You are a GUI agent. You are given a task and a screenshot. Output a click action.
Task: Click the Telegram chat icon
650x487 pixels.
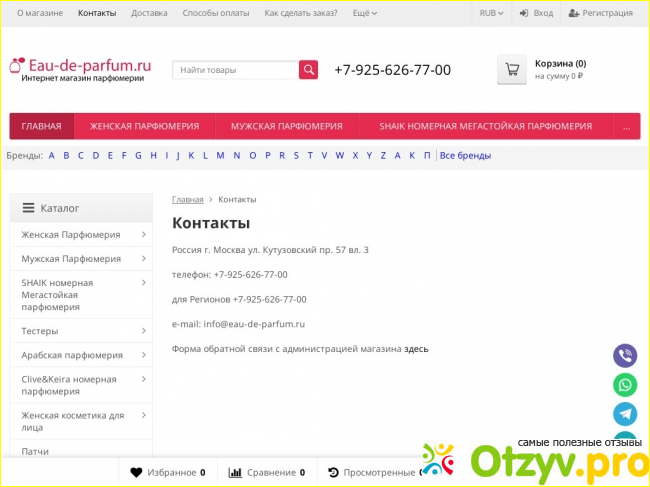tap(625, 414)
